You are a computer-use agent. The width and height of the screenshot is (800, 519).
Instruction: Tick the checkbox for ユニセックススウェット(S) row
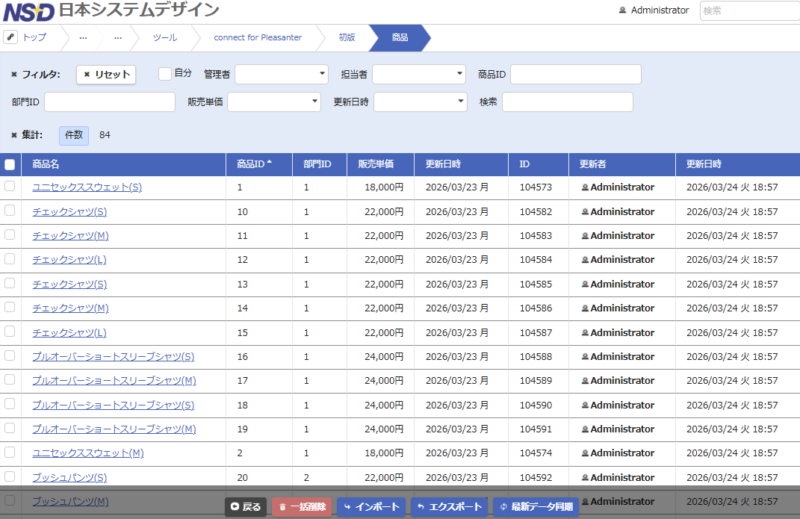(10, 187)
